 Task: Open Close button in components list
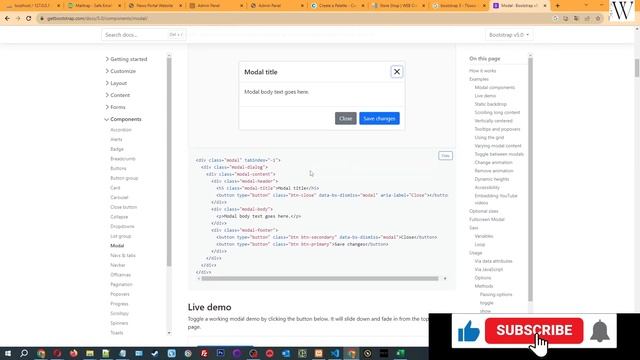pyautogui.click(x=124, y=207)
